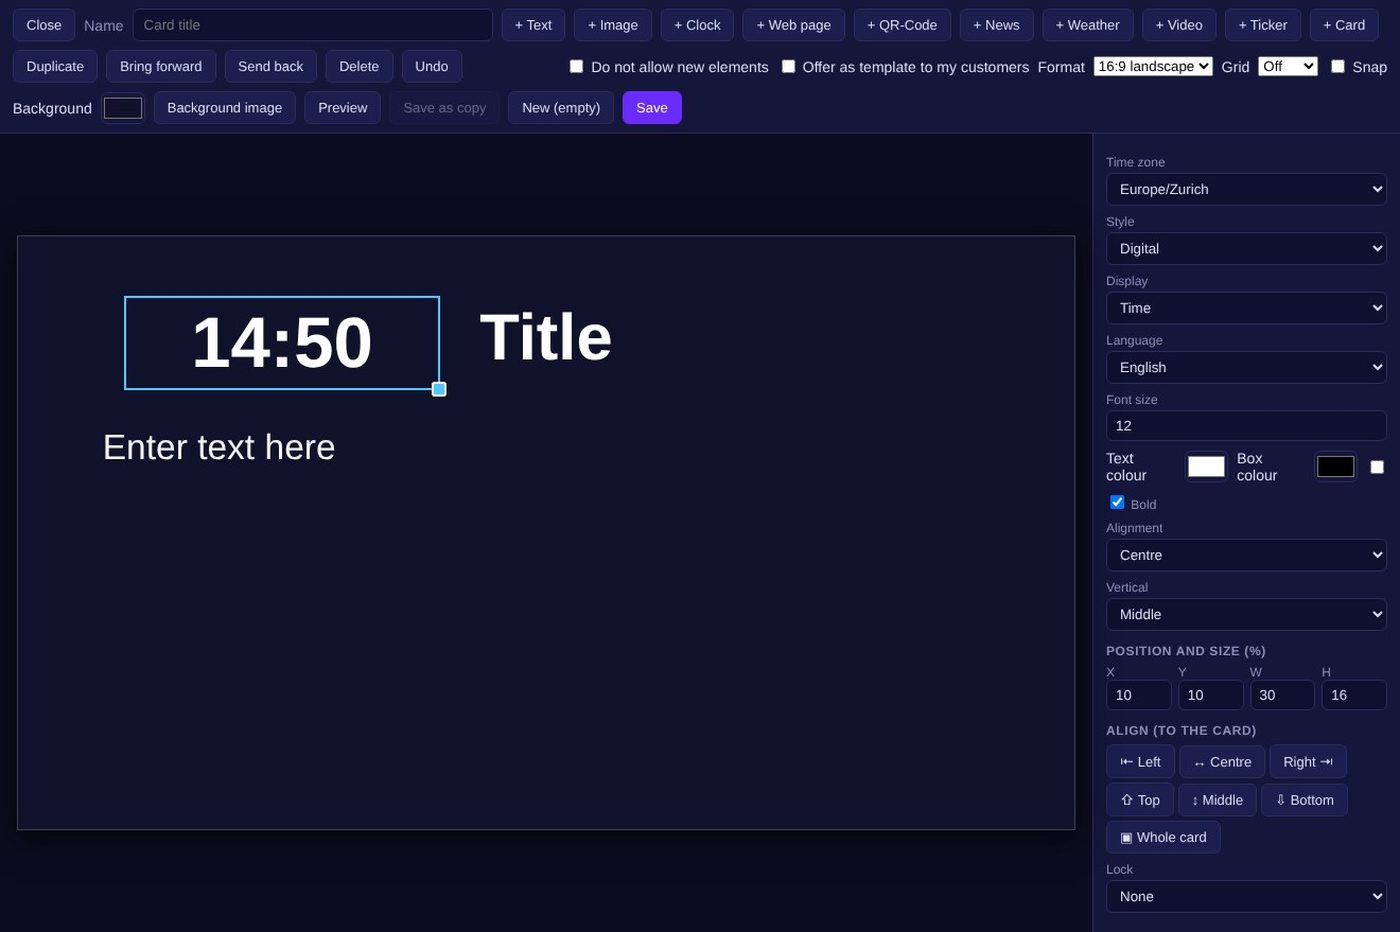1400x932 pixels.
Task: Open the Time zone dropdown
Action: coord(1246,189)
